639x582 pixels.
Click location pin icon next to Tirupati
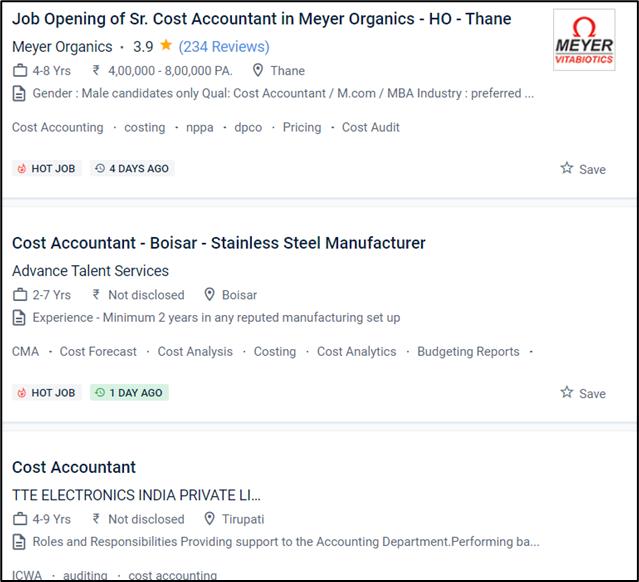coord(209,519)
